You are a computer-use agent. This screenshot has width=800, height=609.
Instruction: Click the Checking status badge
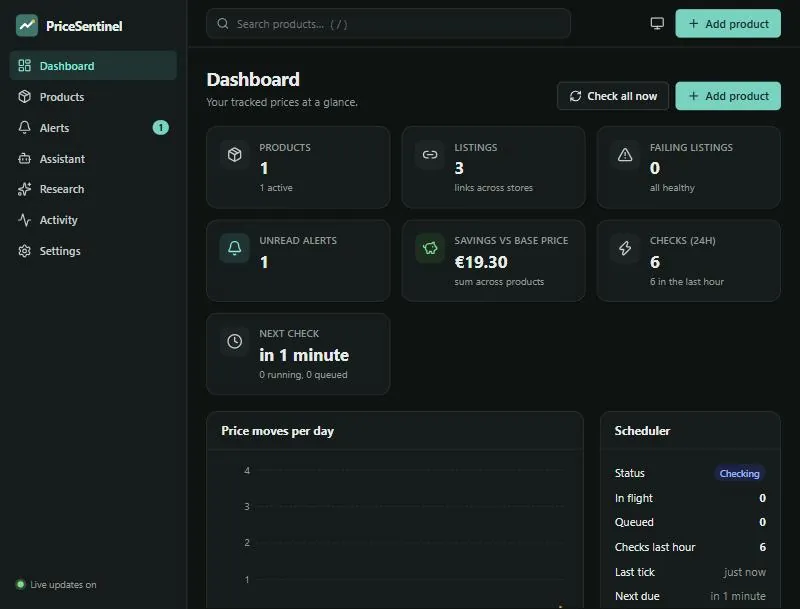[739, 473]
